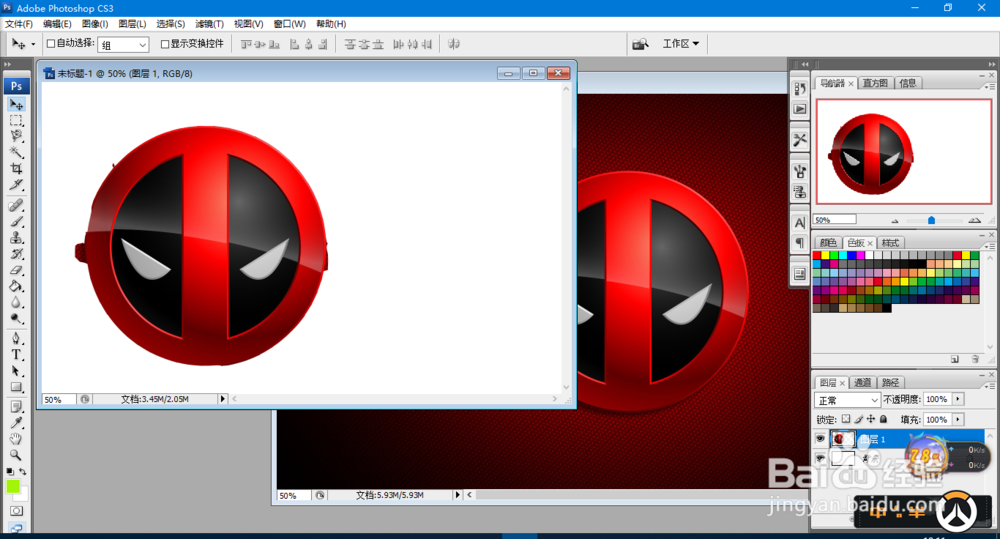Image resolution: width=1000 pixels, height=539 pixels.
Task: Click the Navigator zoom percentage field
Action: [x=835, y=220]
